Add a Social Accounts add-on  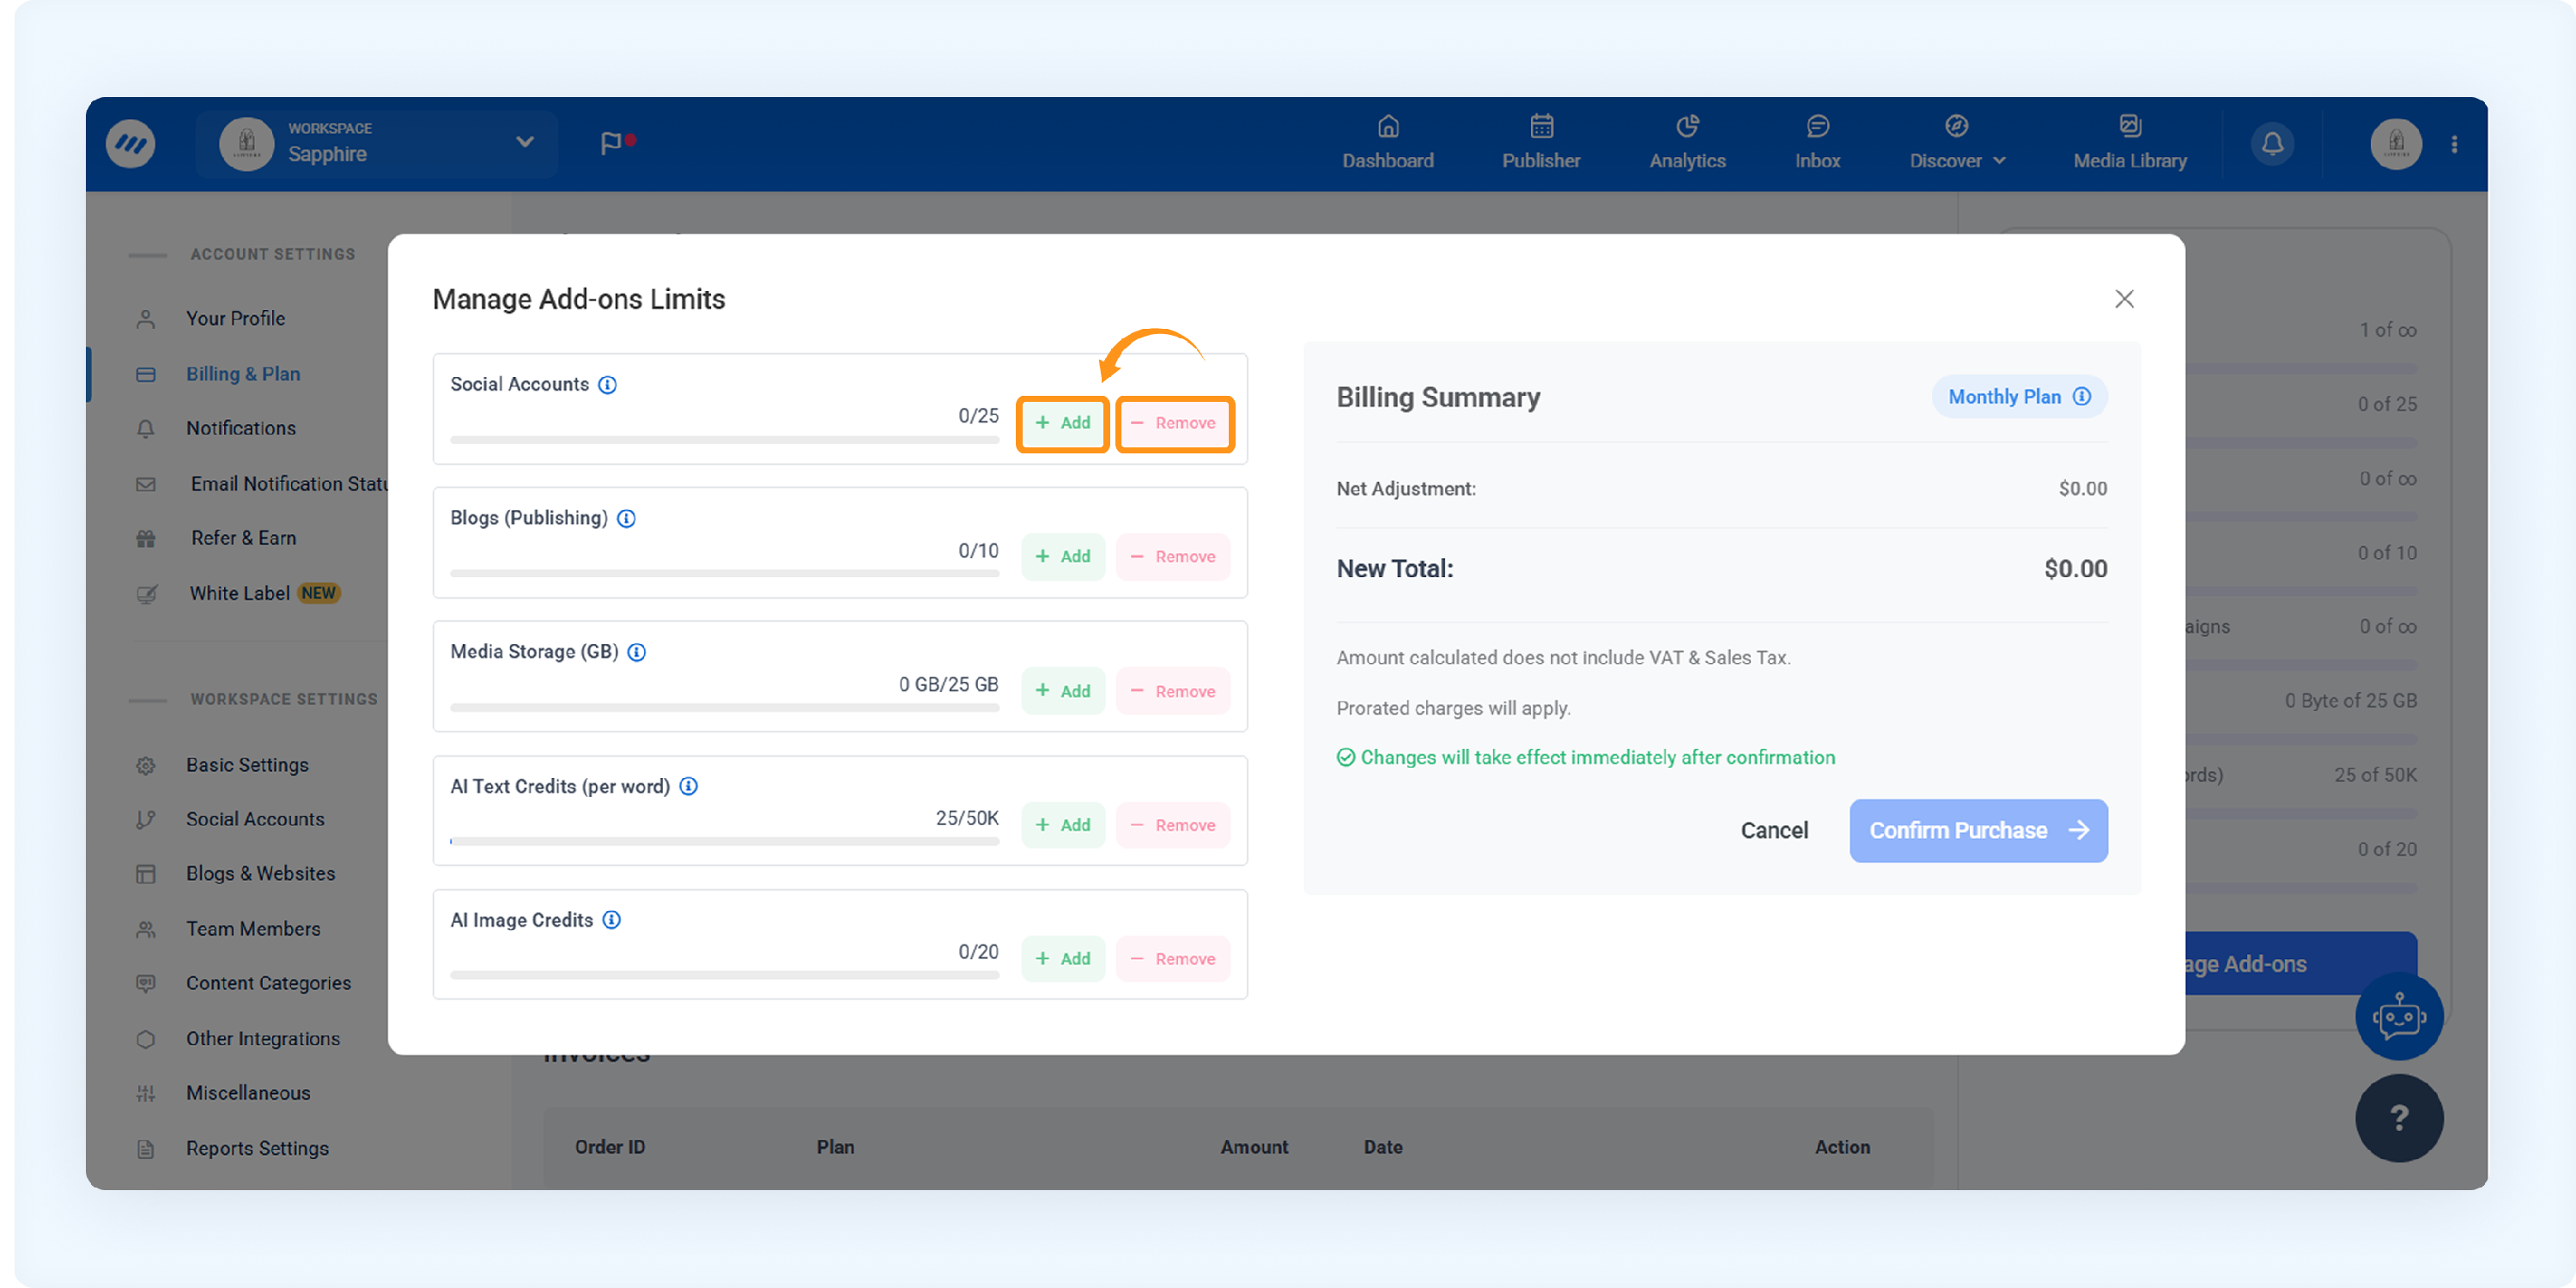pyautogui.click(x=1062, y=423)
